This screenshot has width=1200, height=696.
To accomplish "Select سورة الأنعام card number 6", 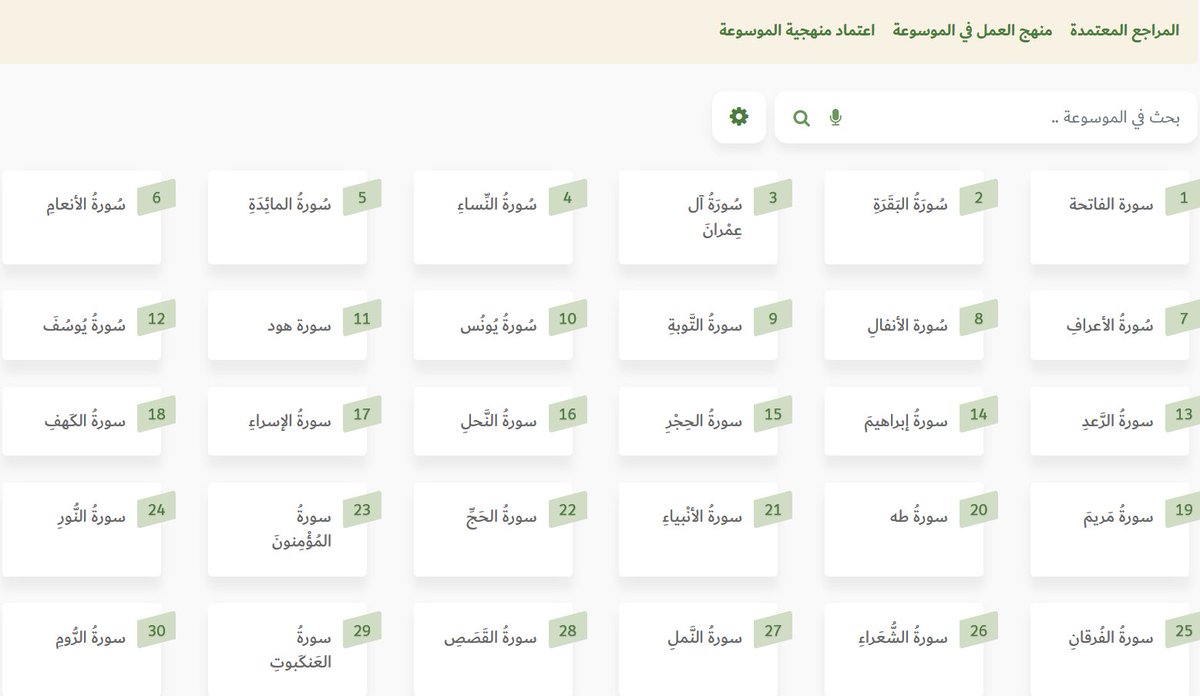I will click(82, 216).
